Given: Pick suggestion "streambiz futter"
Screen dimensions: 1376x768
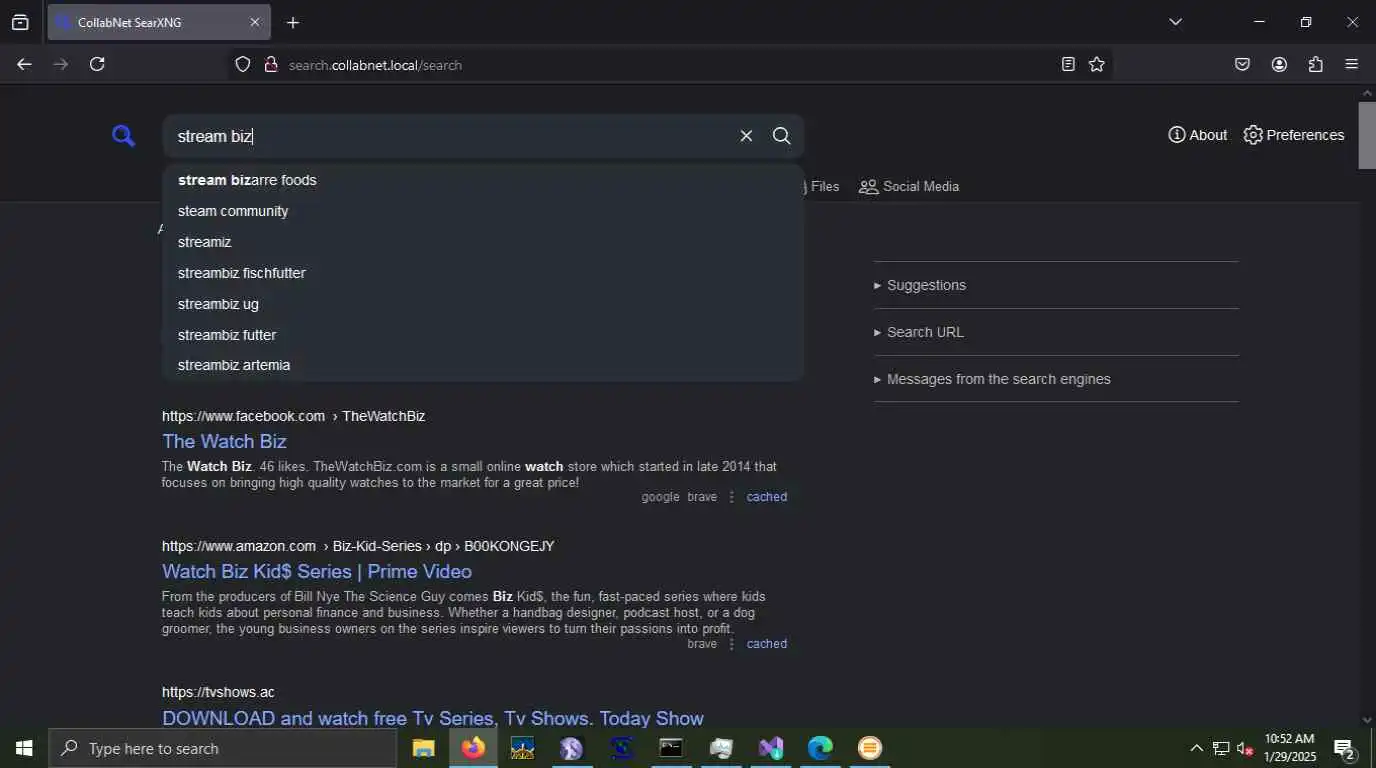Looking at the screenshot, I should (x=483, y=335).
